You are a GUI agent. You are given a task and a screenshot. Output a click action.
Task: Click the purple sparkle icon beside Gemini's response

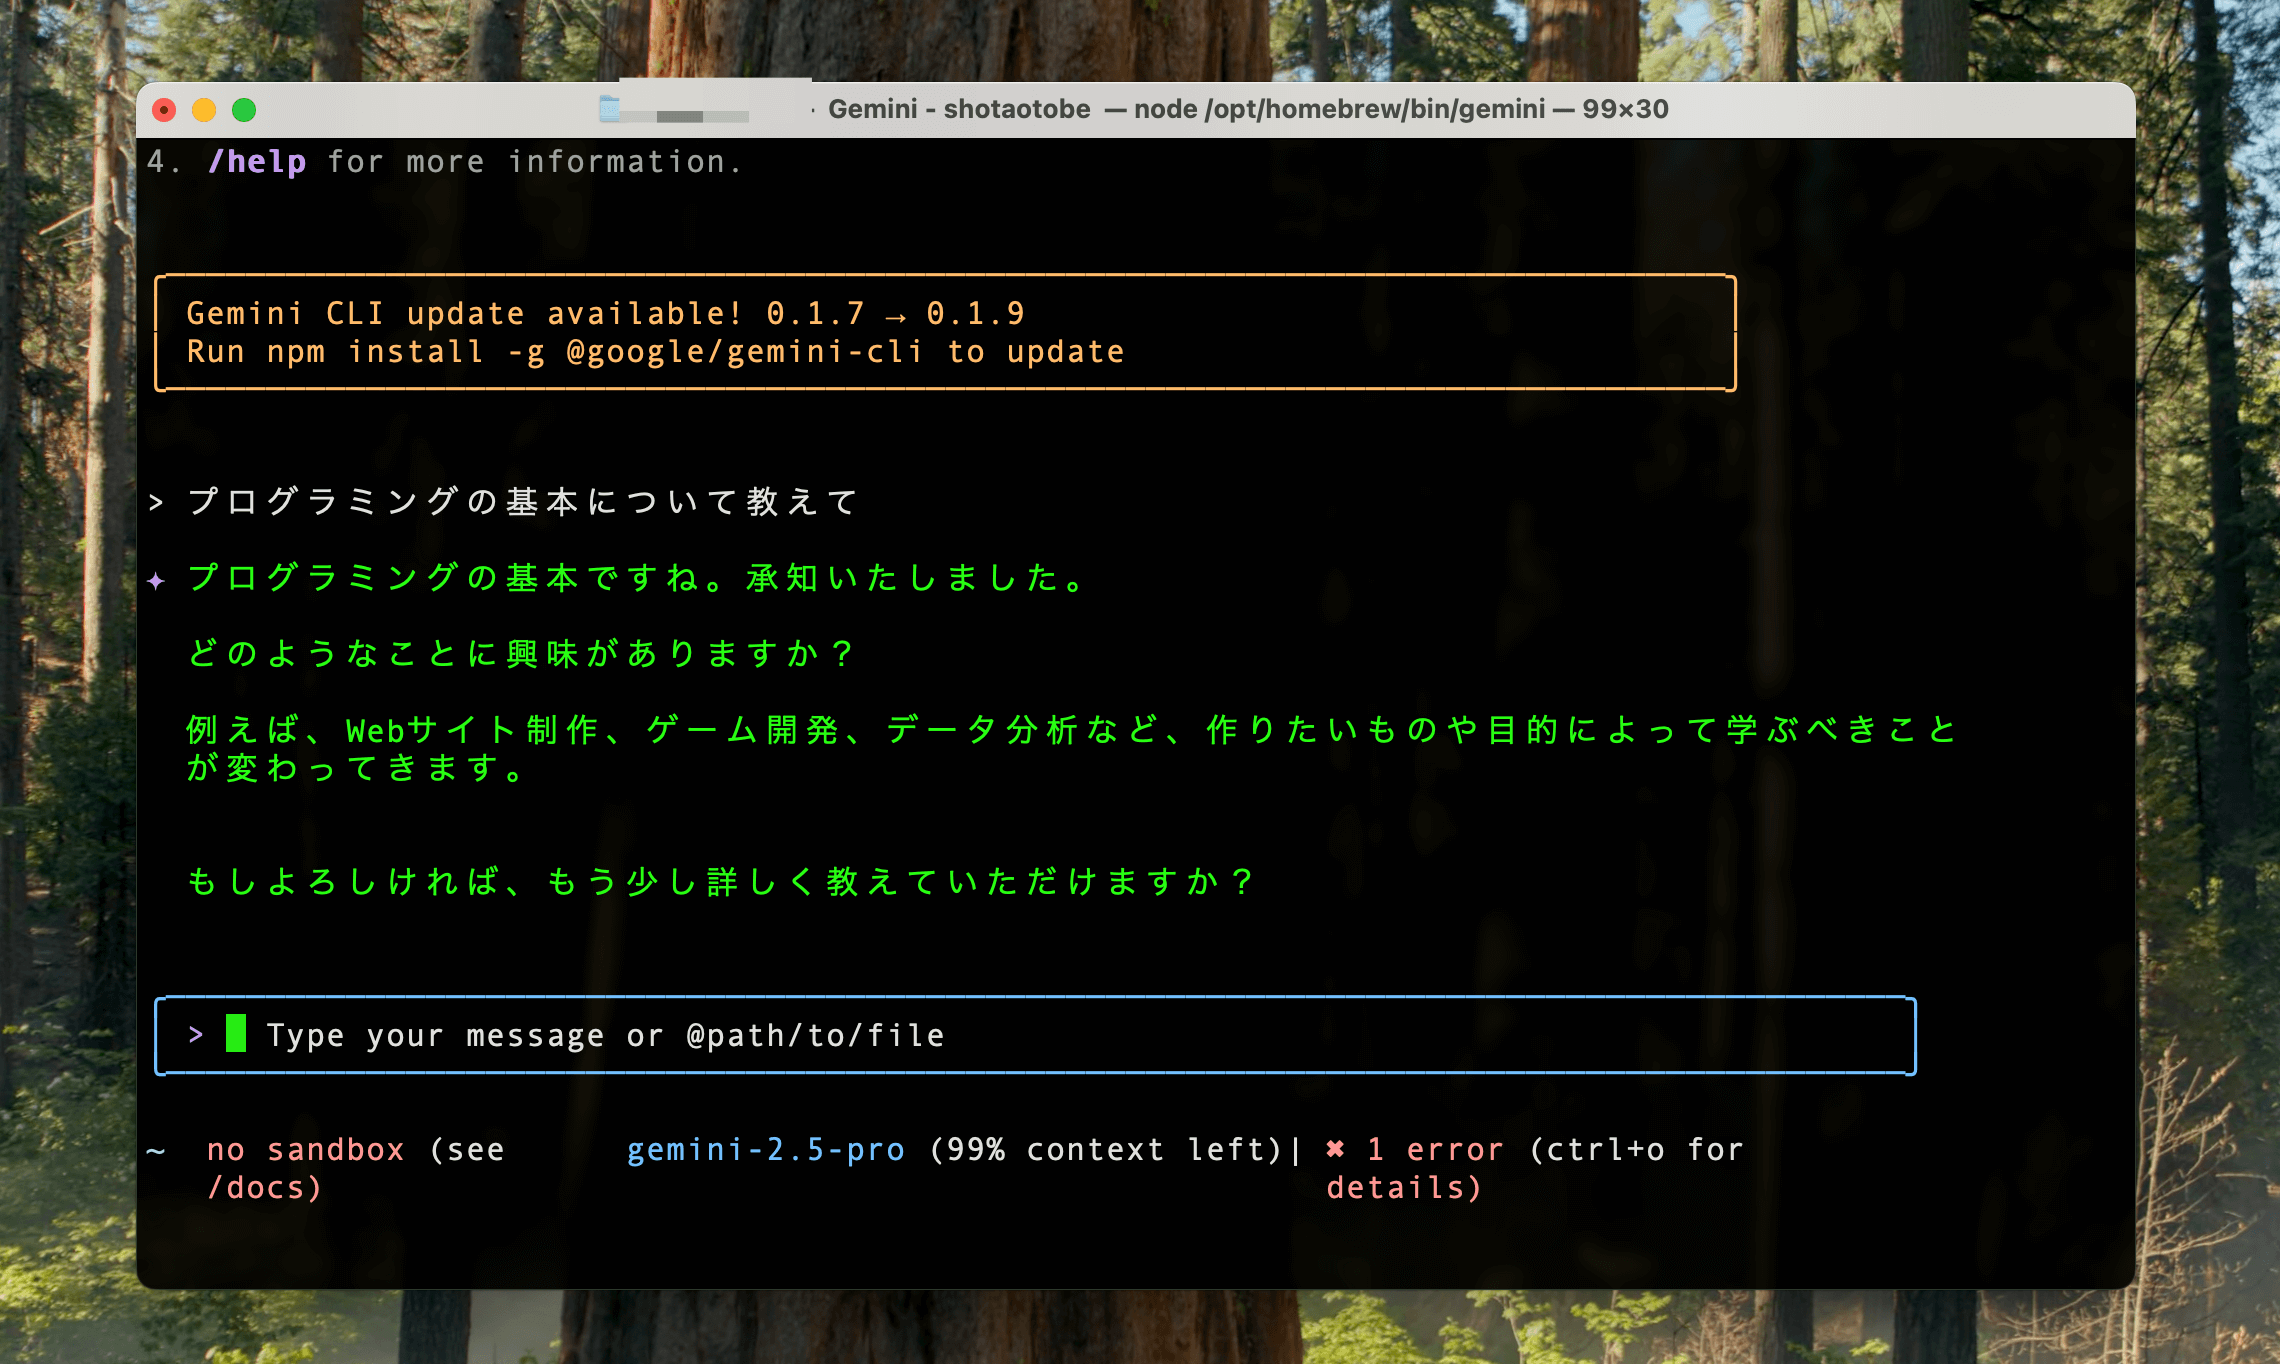[156, 581]
